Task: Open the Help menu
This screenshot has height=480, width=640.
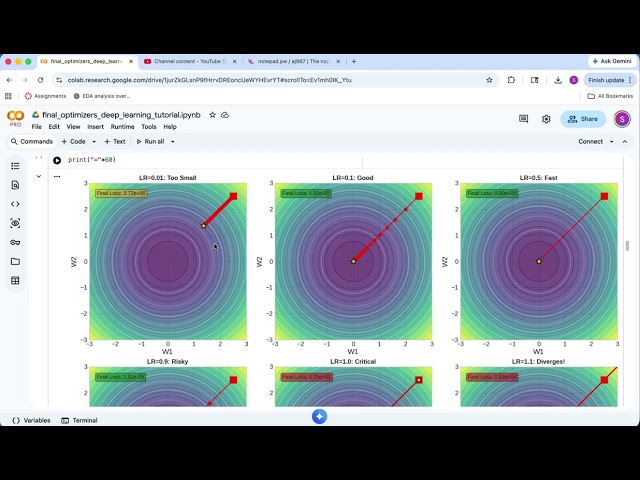Action: pos(170,127)
